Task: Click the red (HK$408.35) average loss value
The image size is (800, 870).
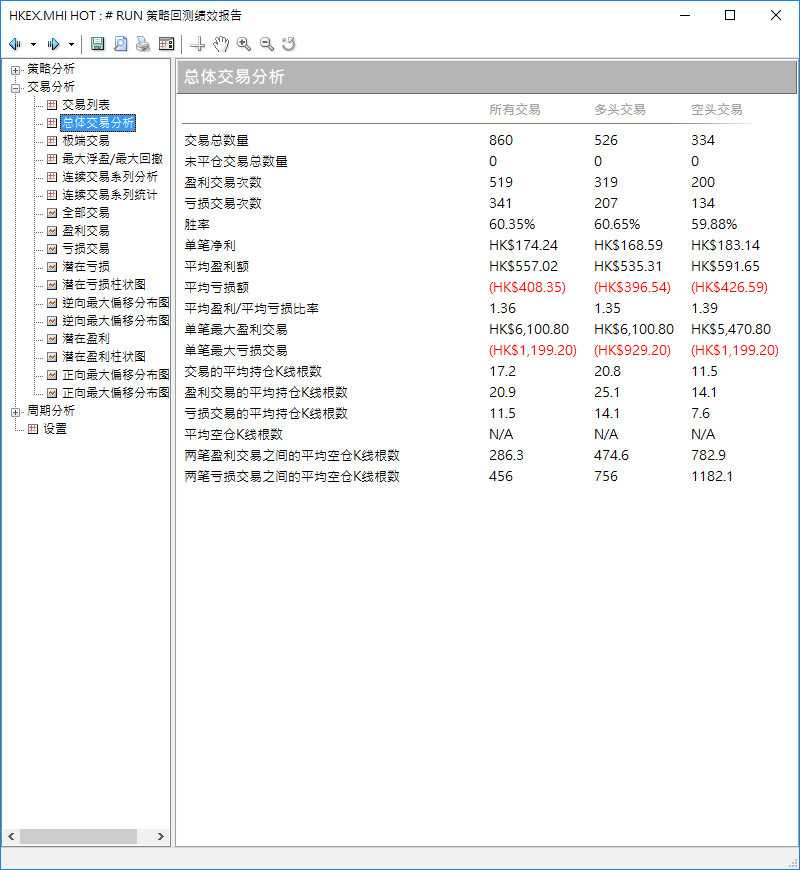Action: click(x=527, y=287)
